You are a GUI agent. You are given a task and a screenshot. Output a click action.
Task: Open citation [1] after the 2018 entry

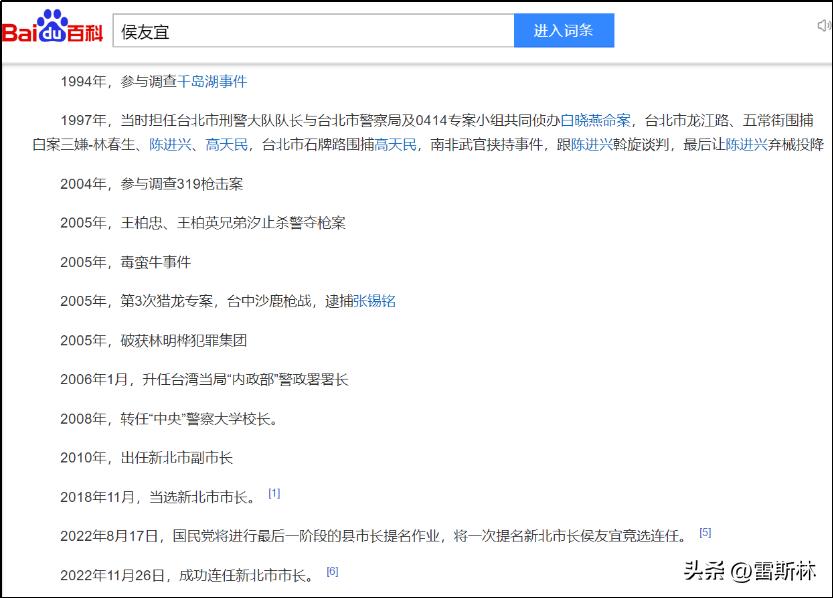(x=274, y=491)
